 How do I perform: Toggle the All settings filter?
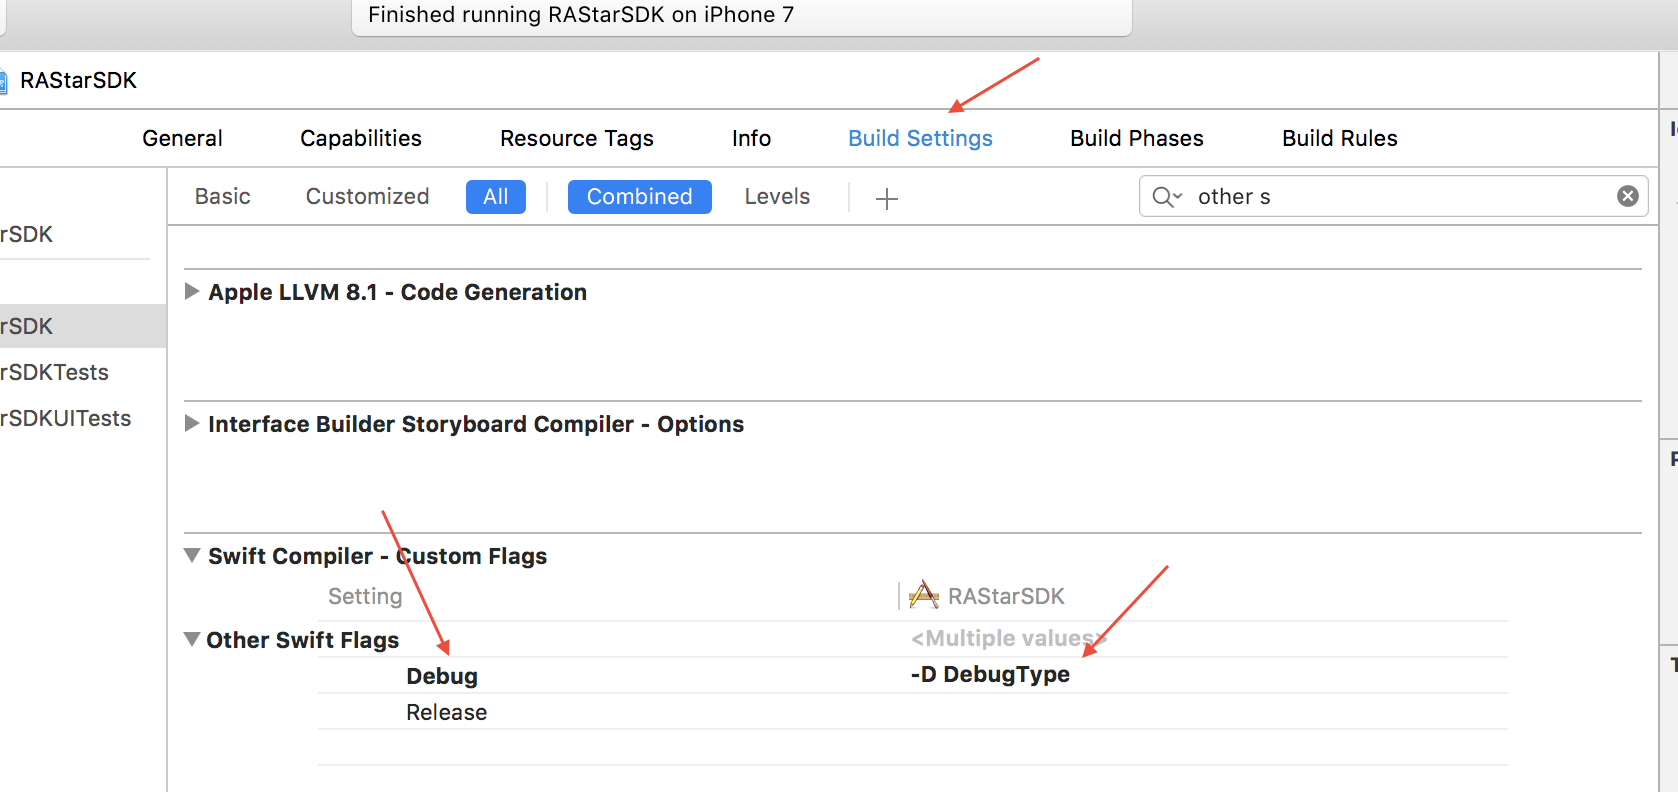coord(495,197)
